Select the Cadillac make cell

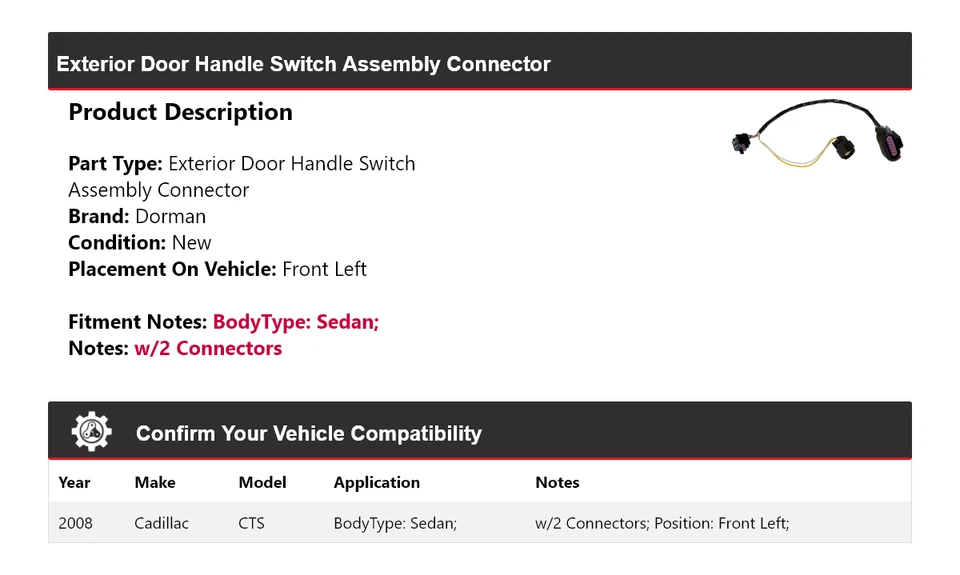[162, 523]
